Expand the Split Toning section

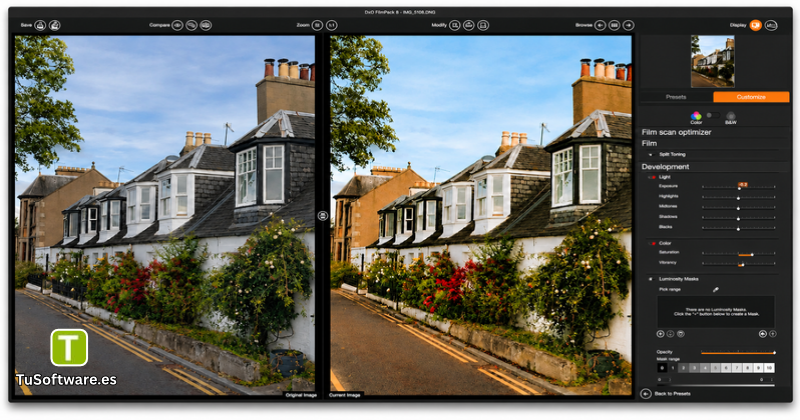651,155
